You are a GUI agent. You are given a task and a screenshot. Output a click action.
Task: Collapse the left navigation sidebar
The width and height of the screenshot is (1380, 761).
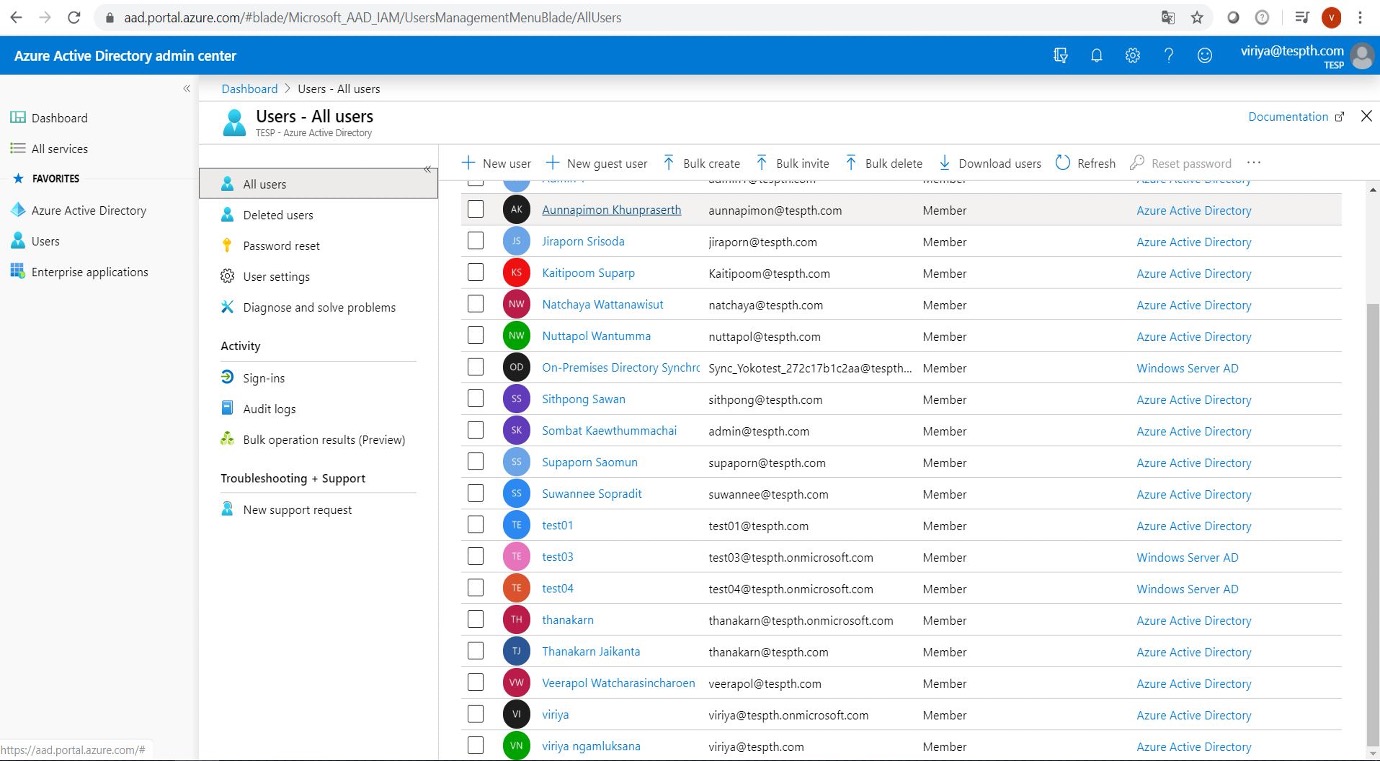(186, 89)
